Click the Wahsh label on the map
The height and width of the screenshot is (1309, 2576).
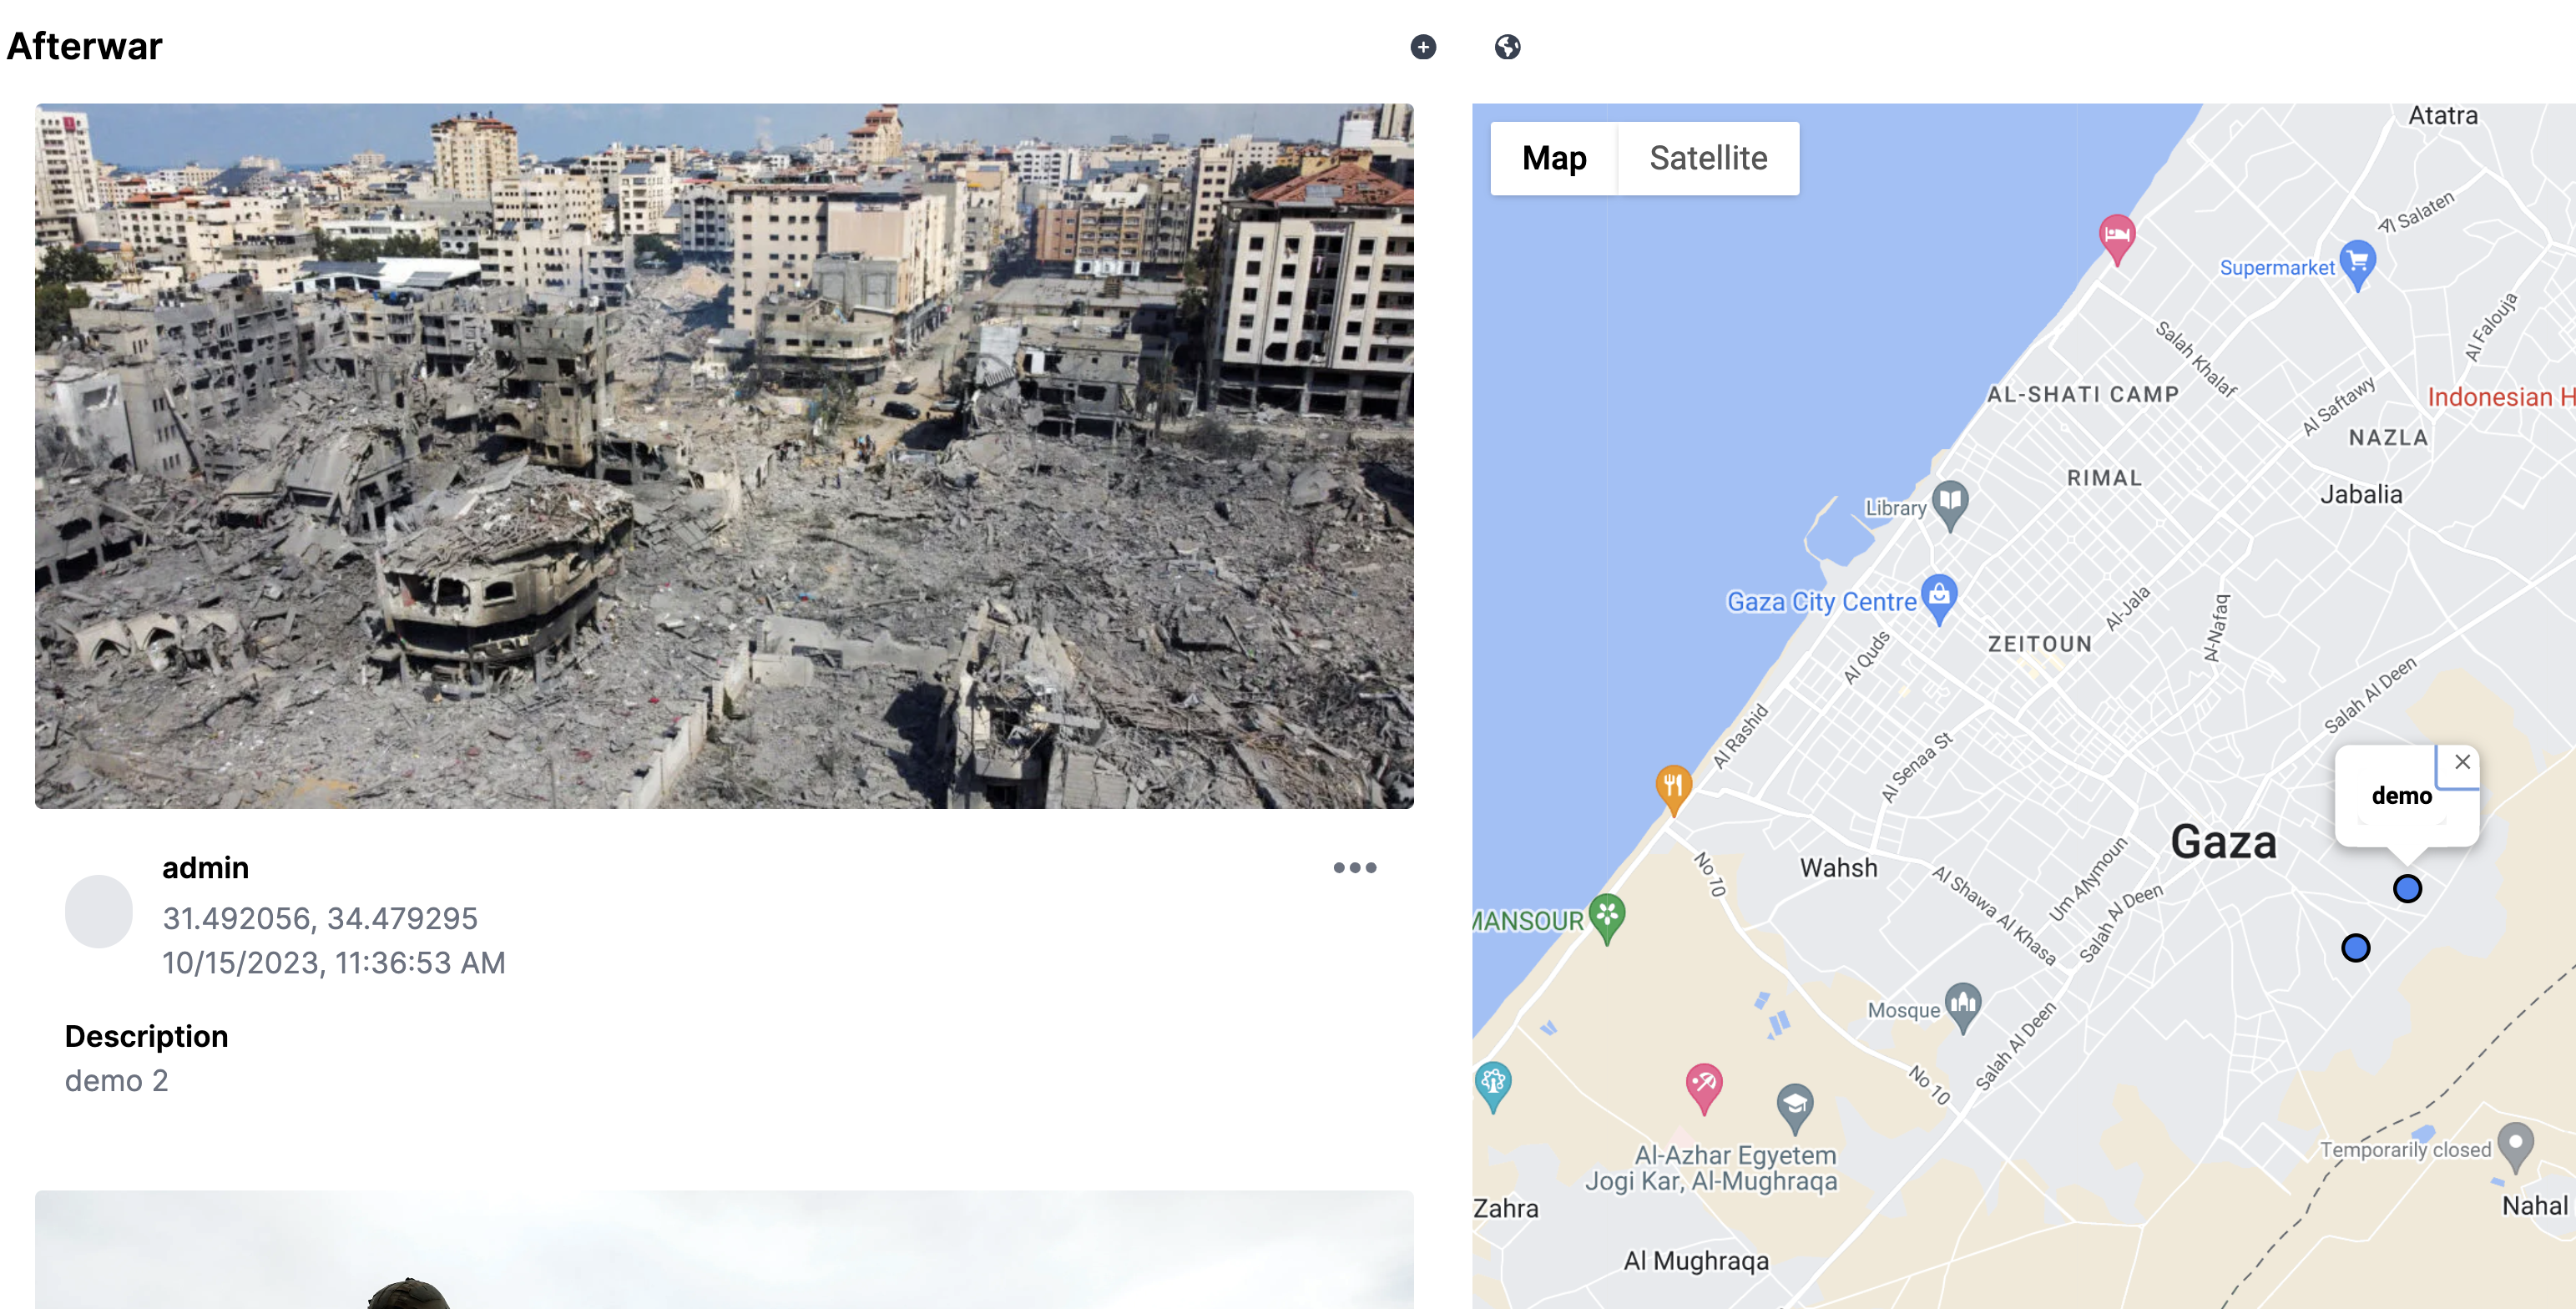point(1838,867)
